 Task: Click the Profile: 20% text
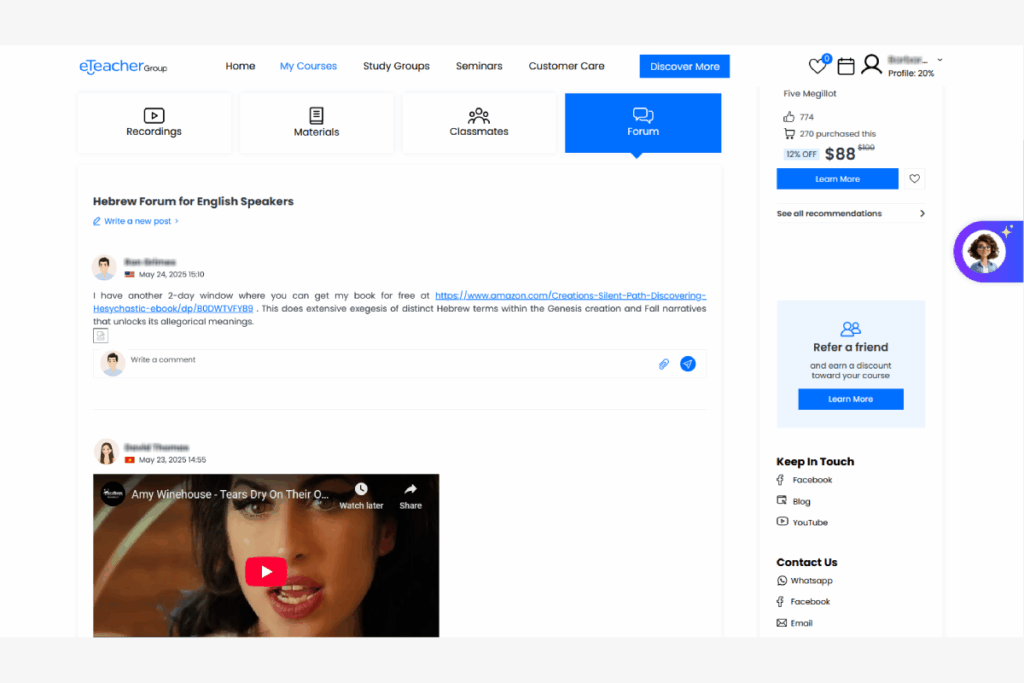[x=910, y=74]
